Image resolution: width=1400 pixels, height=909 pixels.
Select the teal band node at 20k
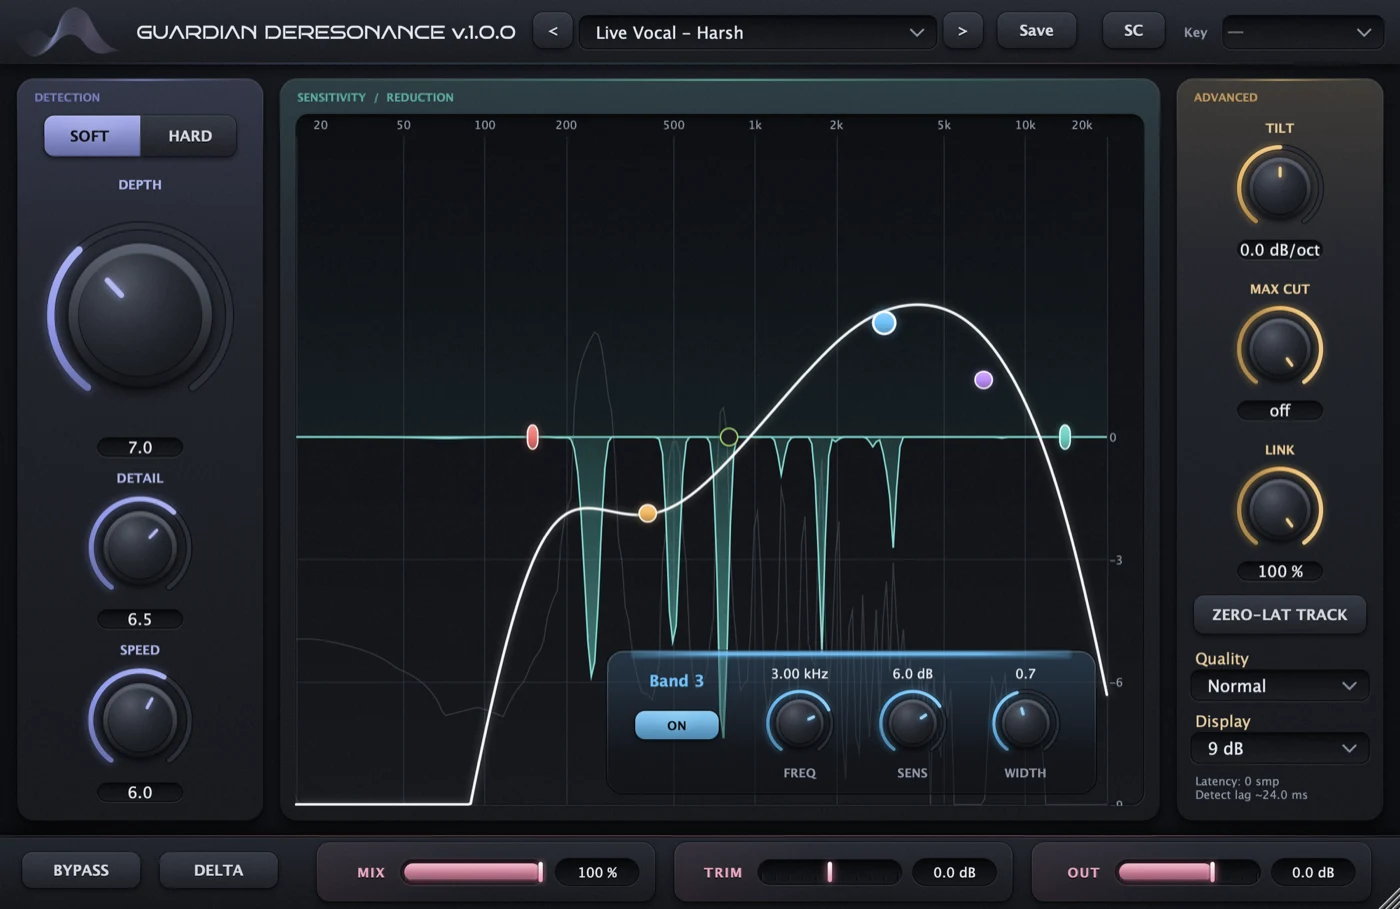click(x=1065, y=437)
